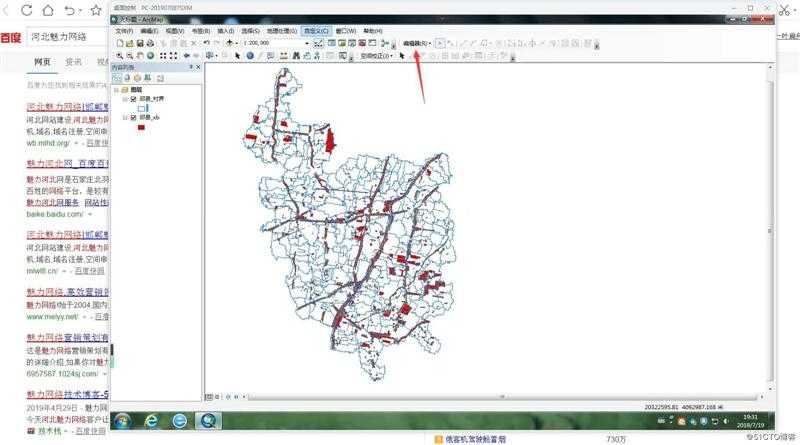Open Select Features tool dropdown arrow
800x445 pixels.
pyautogui.click(x=217, y=56)
